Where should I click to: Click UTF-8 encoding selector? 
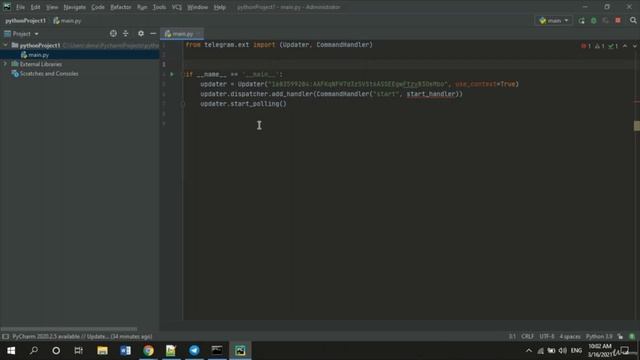547,337
